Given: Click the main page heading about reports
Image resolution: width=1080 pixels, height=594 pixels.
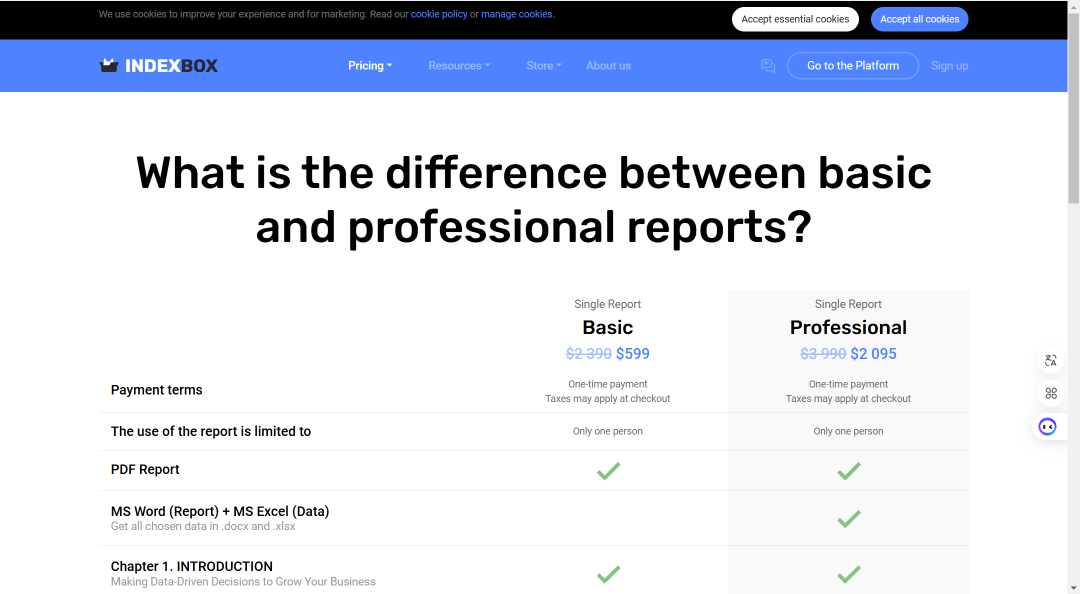Looking at the screenshot, I should point(534,200).
